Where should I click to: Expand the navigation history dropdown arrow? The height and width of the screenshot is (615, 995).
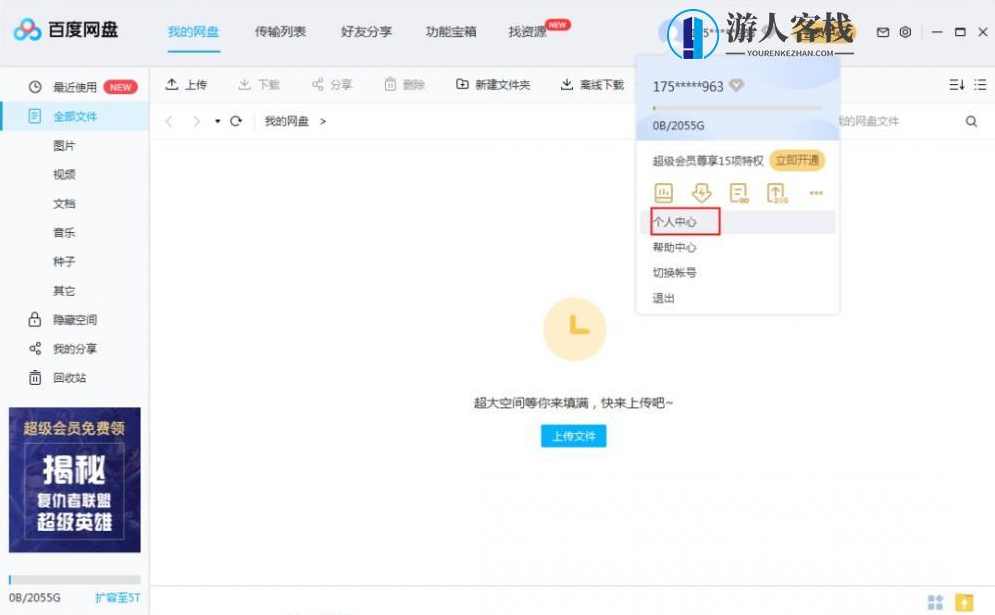[x=218, y=122]
